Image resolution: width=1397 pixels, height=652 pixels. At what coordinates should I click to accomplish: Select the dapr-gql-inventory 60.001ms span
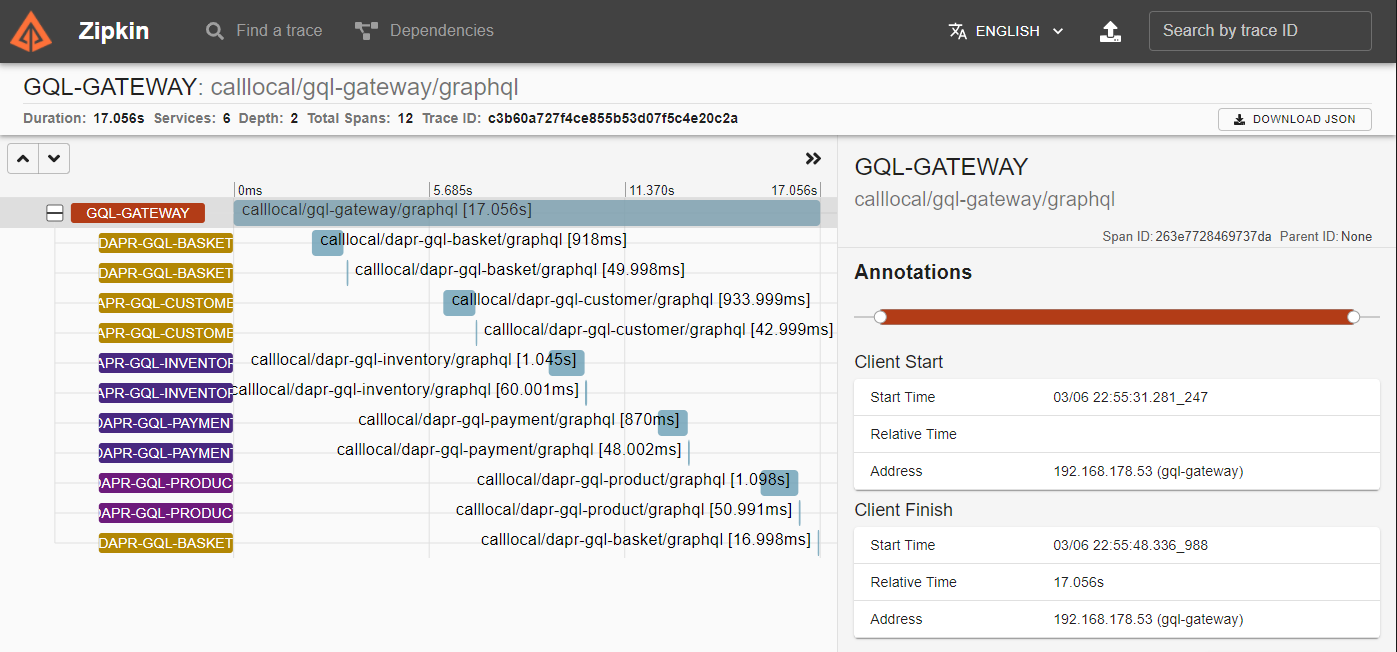click(x=587, y=393)
